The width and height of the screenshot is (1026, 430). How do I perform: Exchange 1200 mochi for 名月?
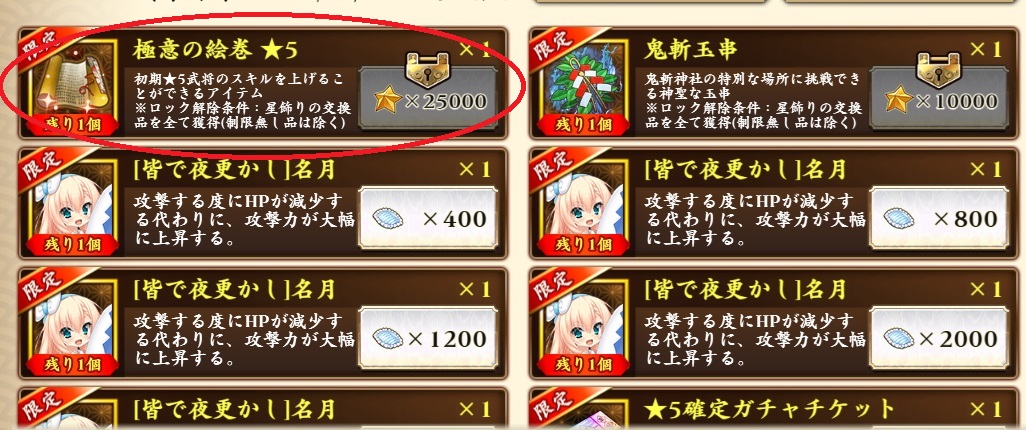(x=429, y=338)
